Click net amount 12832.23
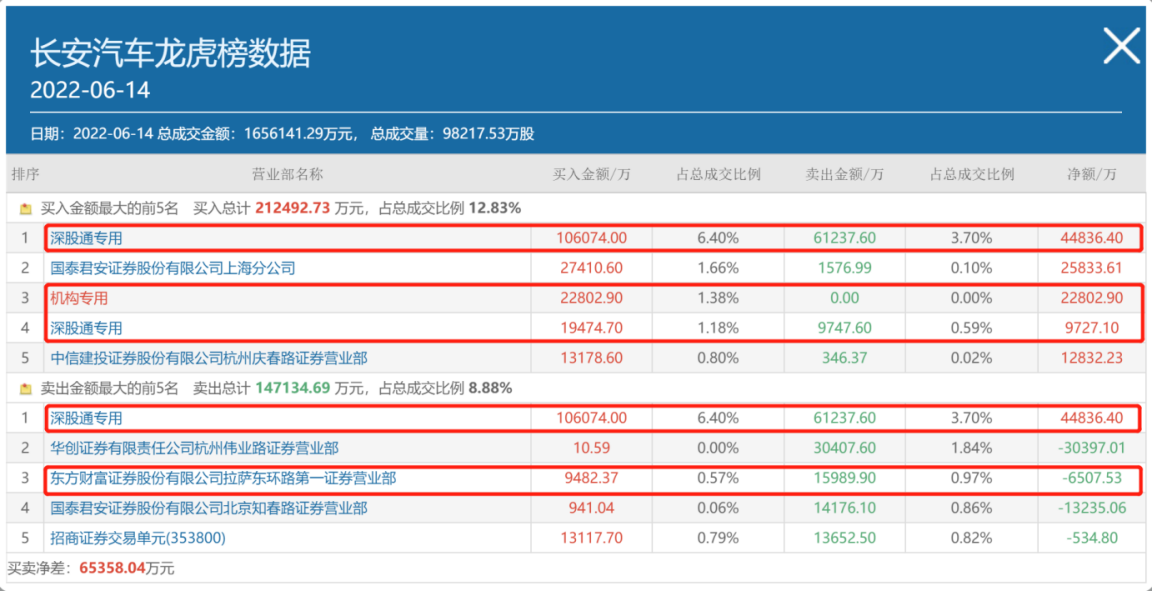1152x592 pixels. [x=1091, y=358]
